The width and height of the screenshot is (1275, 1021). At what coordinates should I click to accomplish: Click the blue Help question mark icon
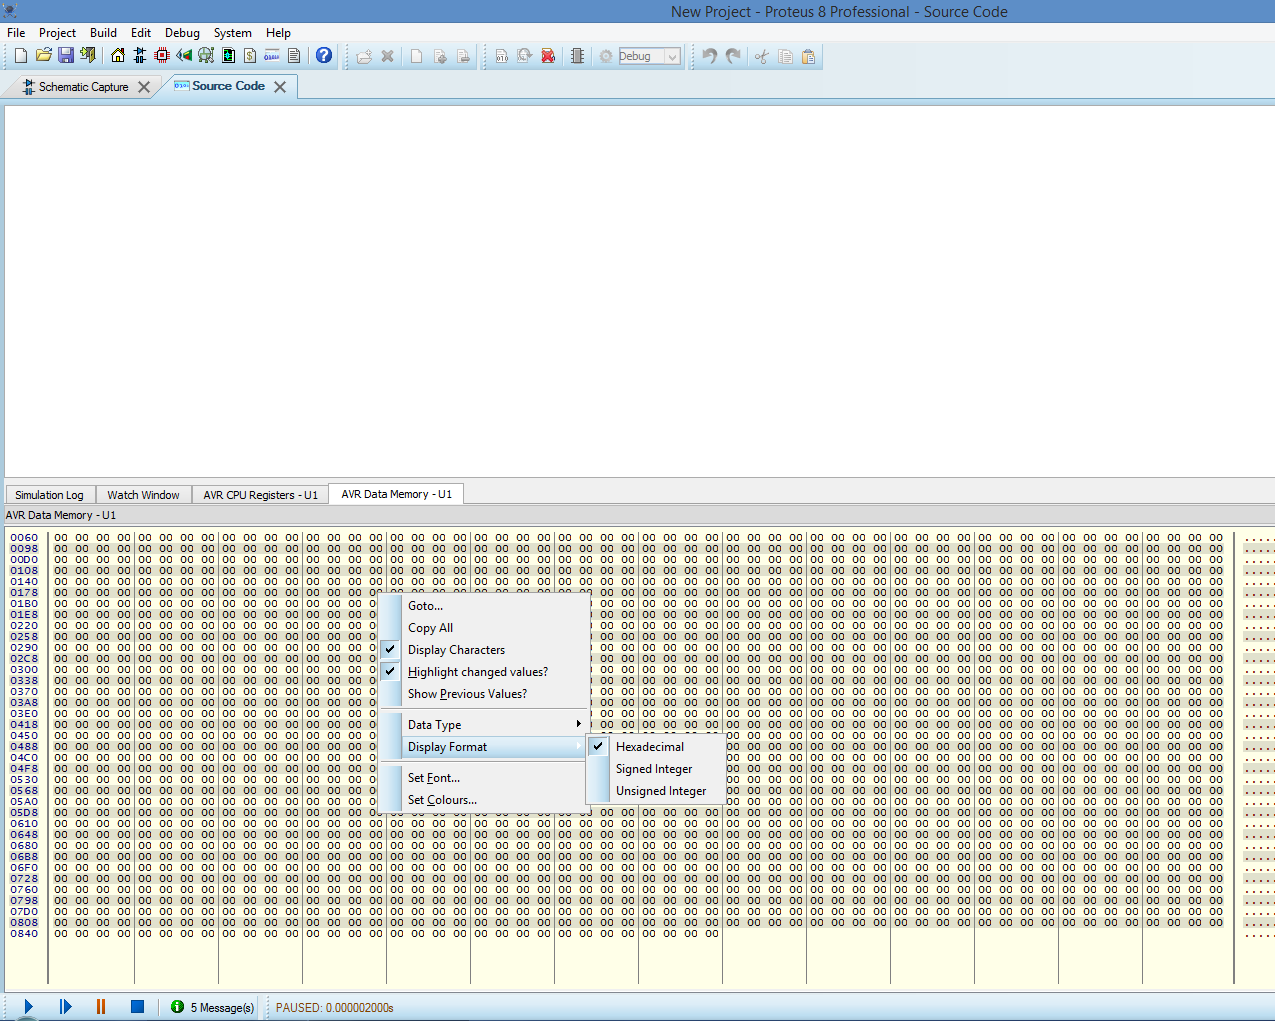pyautogui.click(x=324, y=56)
